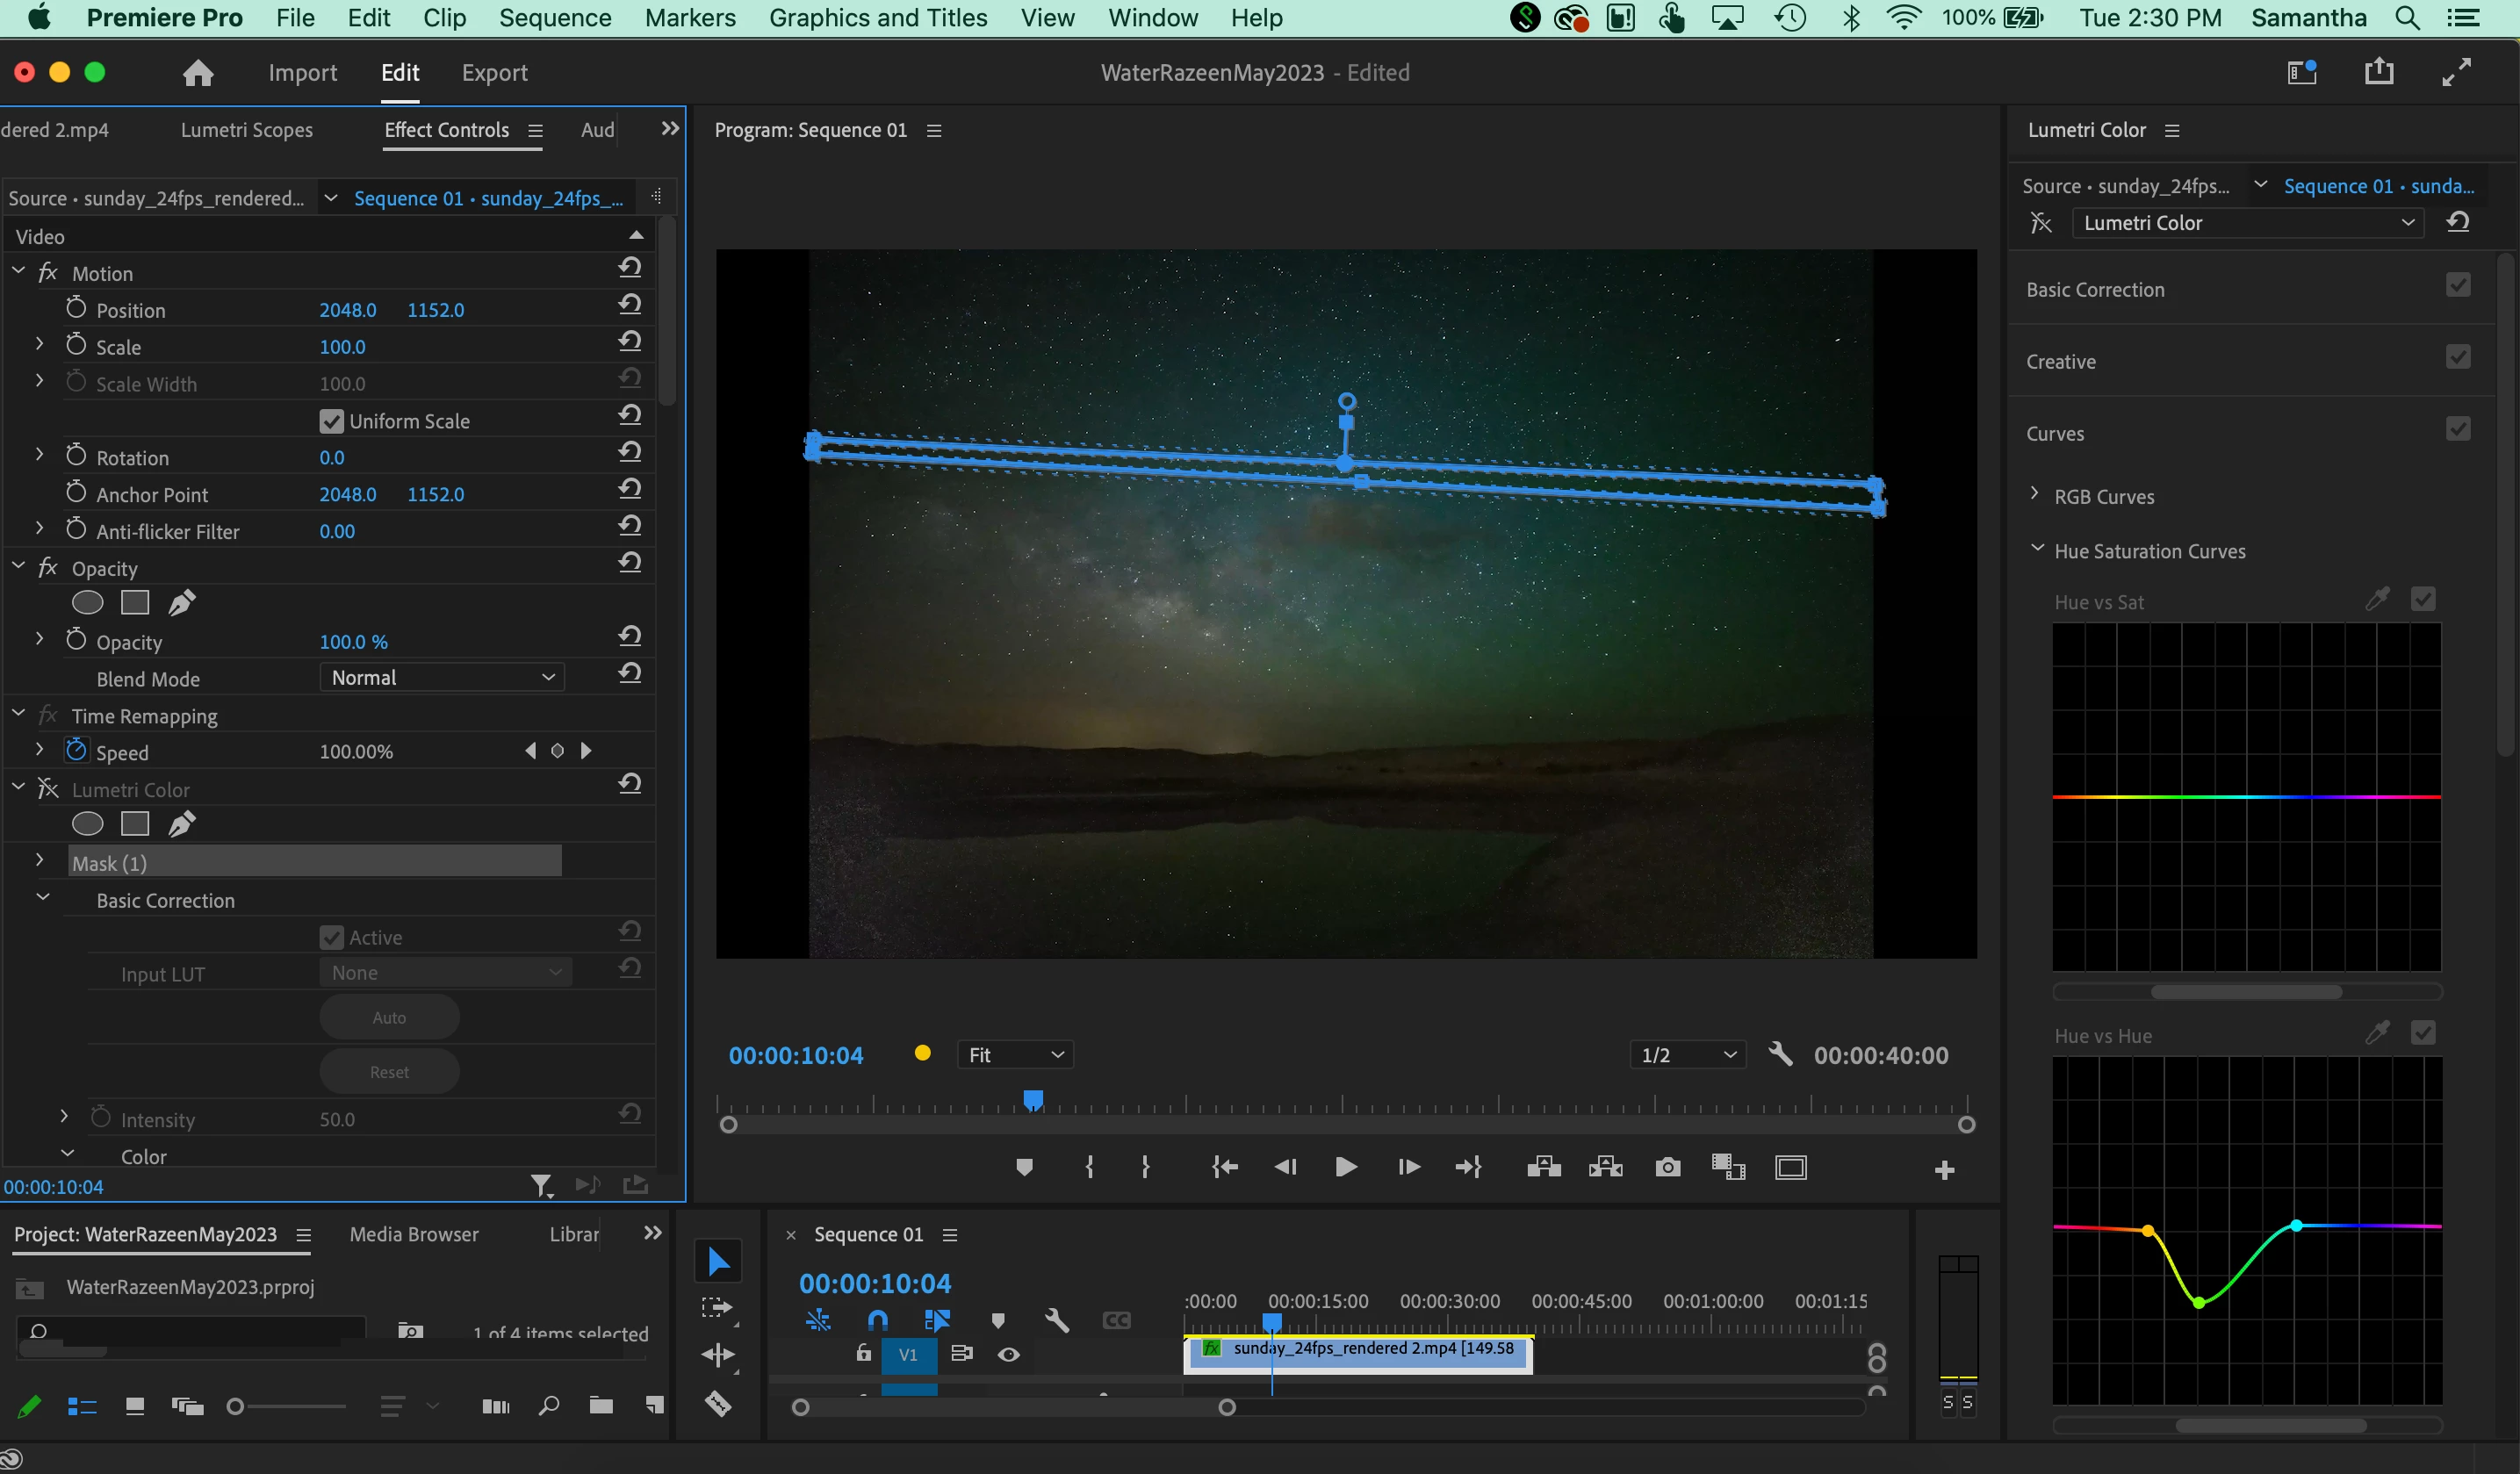Switch to the Lumetri Scopes tab
Screen dimensions: 2520x1474
[x=246, y=130]
